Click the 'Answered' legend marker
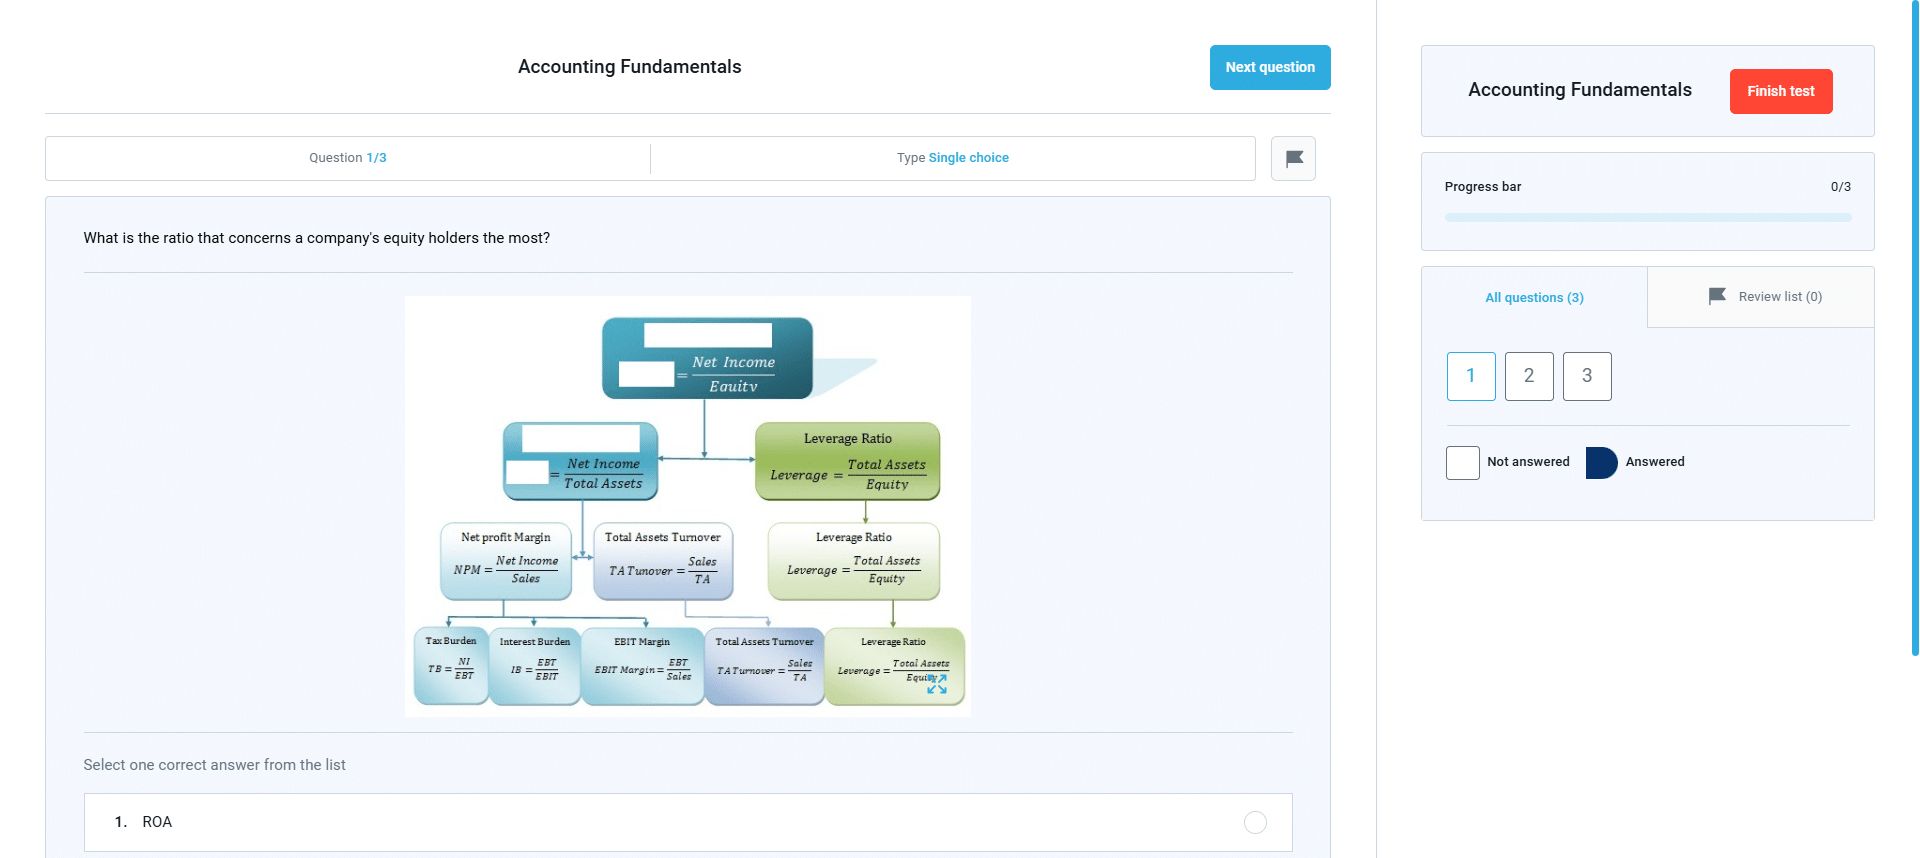 click(x=1602, y=463)
